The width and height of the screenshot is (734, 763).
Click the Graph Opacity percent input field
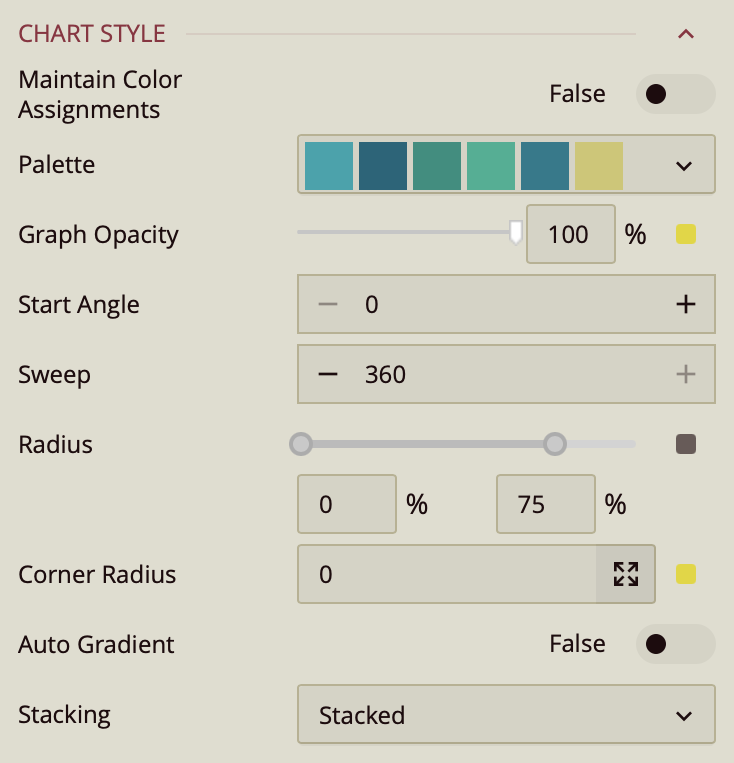pyautogui.click(x=570, y=235)
